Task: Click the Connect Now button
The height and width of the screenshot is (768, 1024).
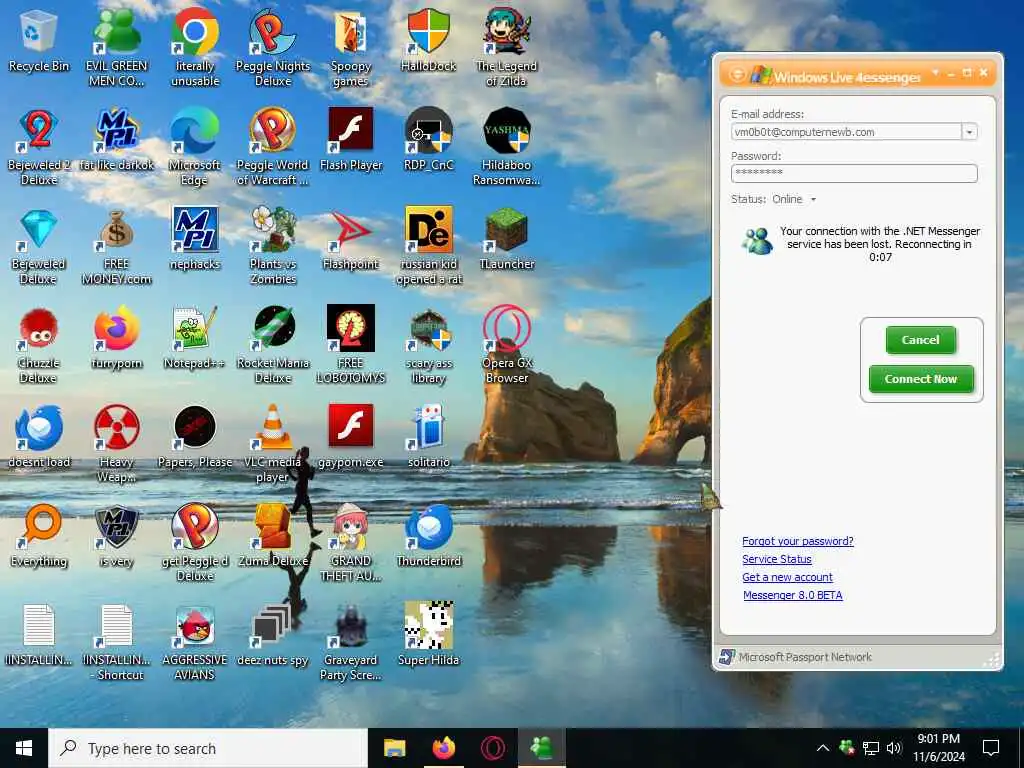Action: 921,379
